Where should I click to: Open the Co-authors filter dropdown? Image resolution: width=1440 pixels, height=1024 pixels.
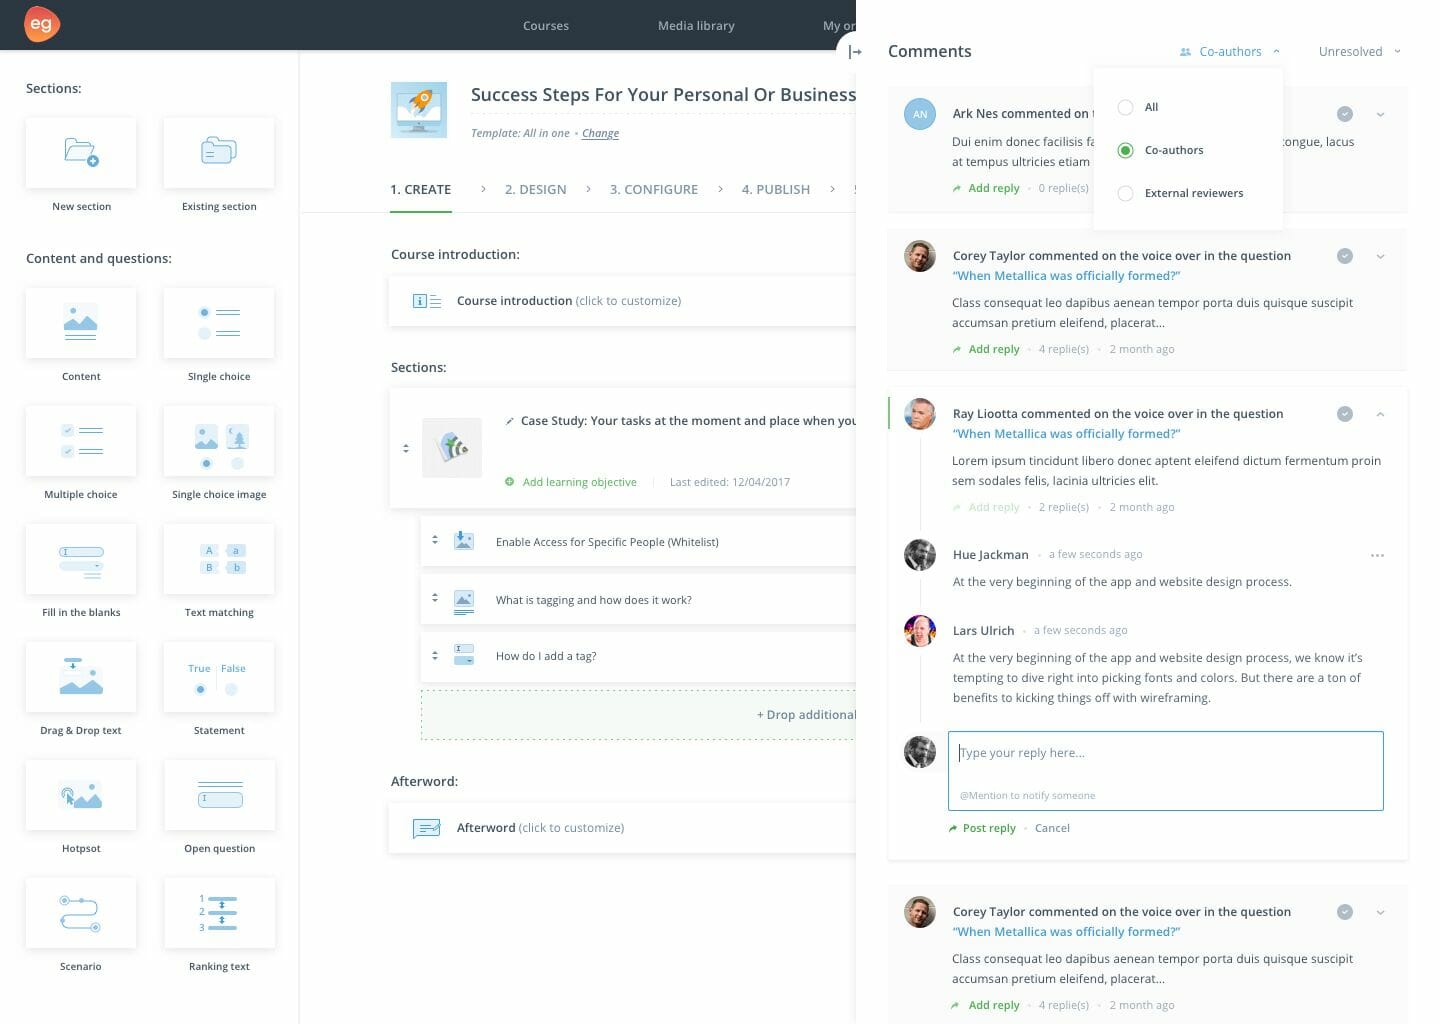(x=1230, y=52)
